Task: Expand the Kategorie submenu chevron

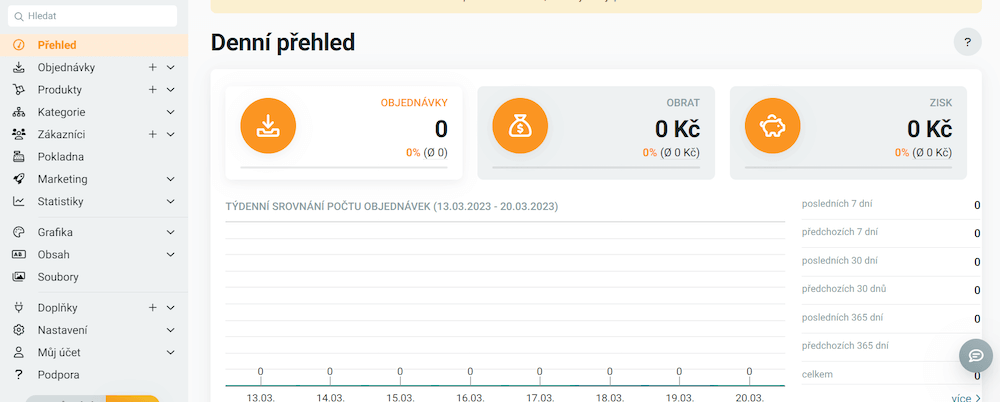Action: tap(170, 112)
